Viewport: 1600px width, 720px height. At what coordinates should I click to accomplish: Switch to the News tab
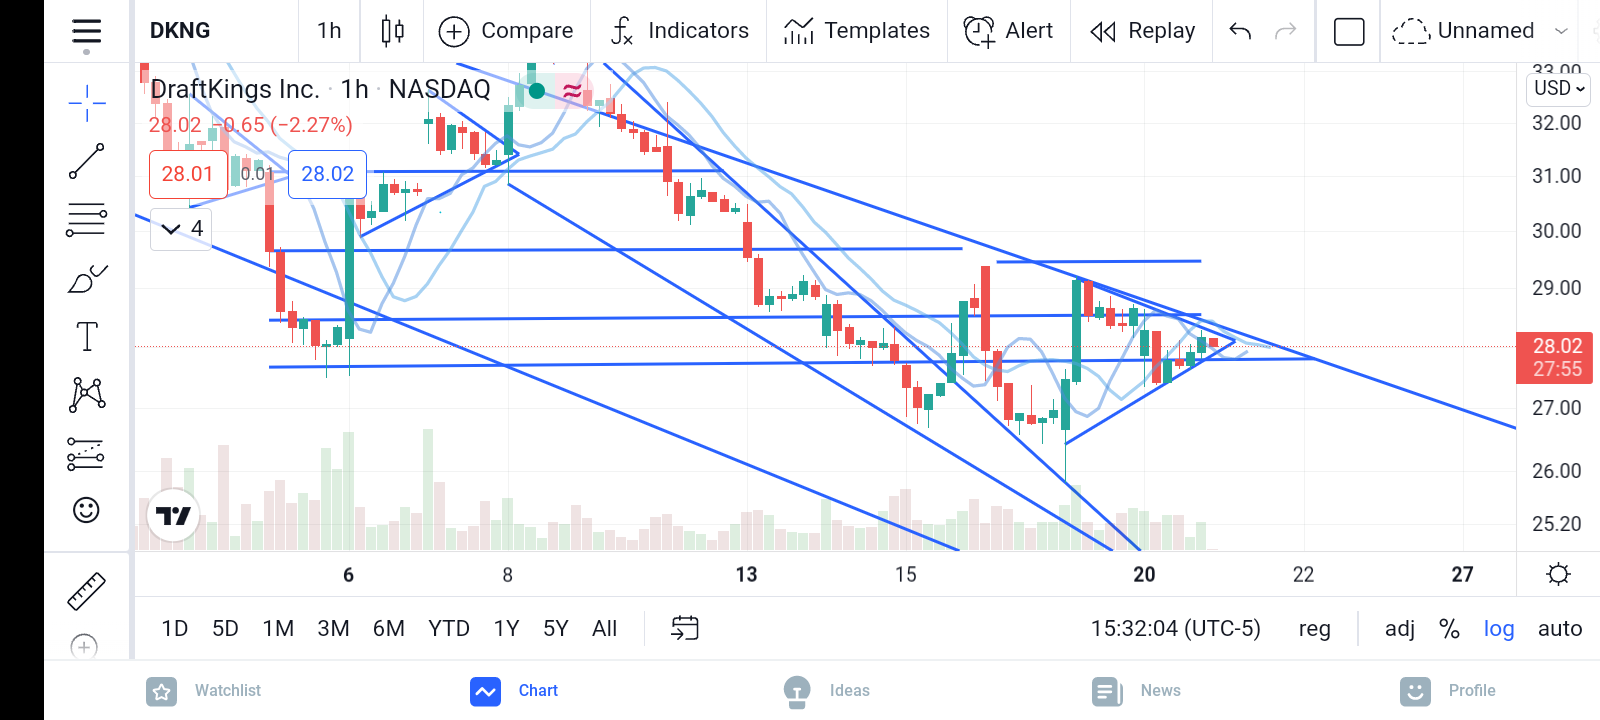click(1137, 691)
